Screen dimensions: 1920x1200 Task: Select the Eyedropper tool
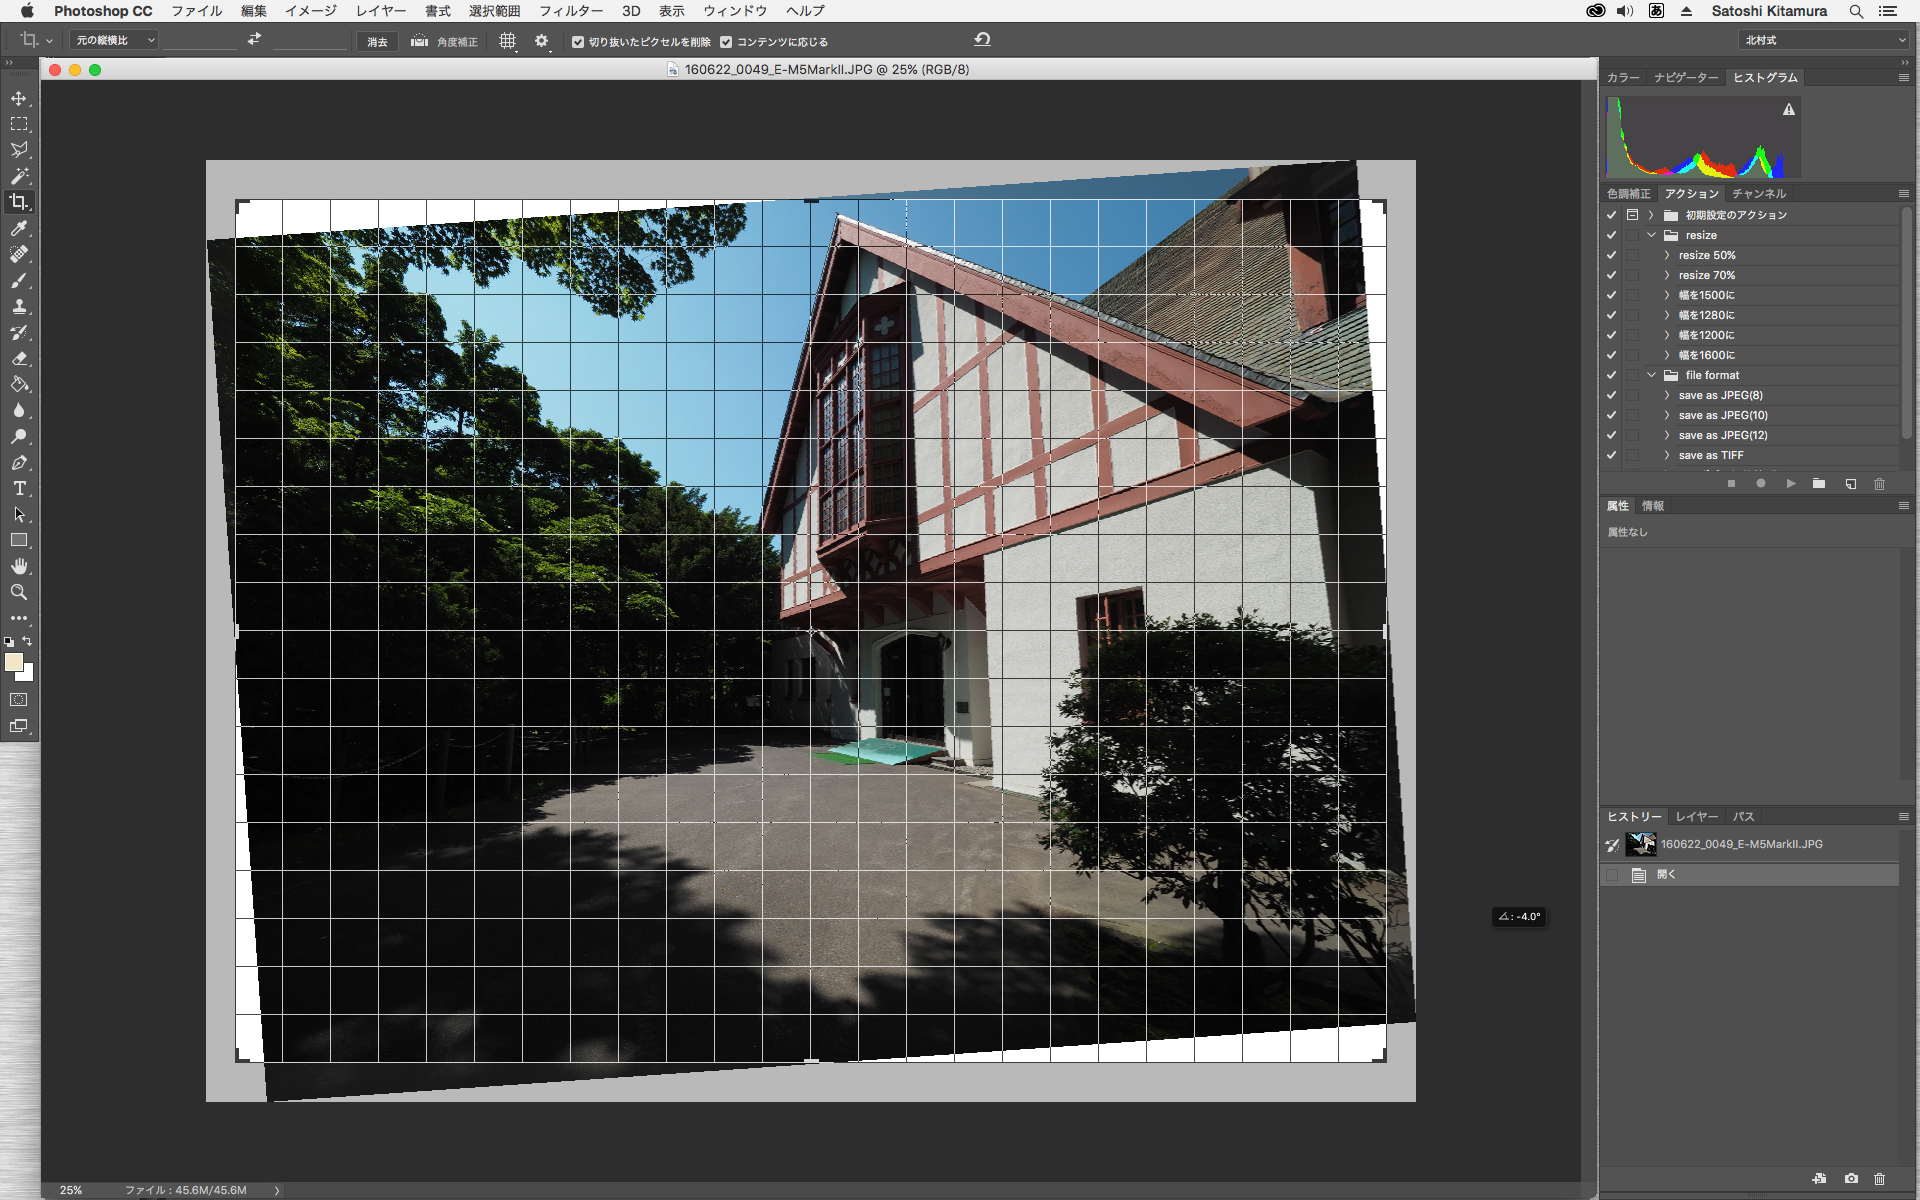click(19, 228)
